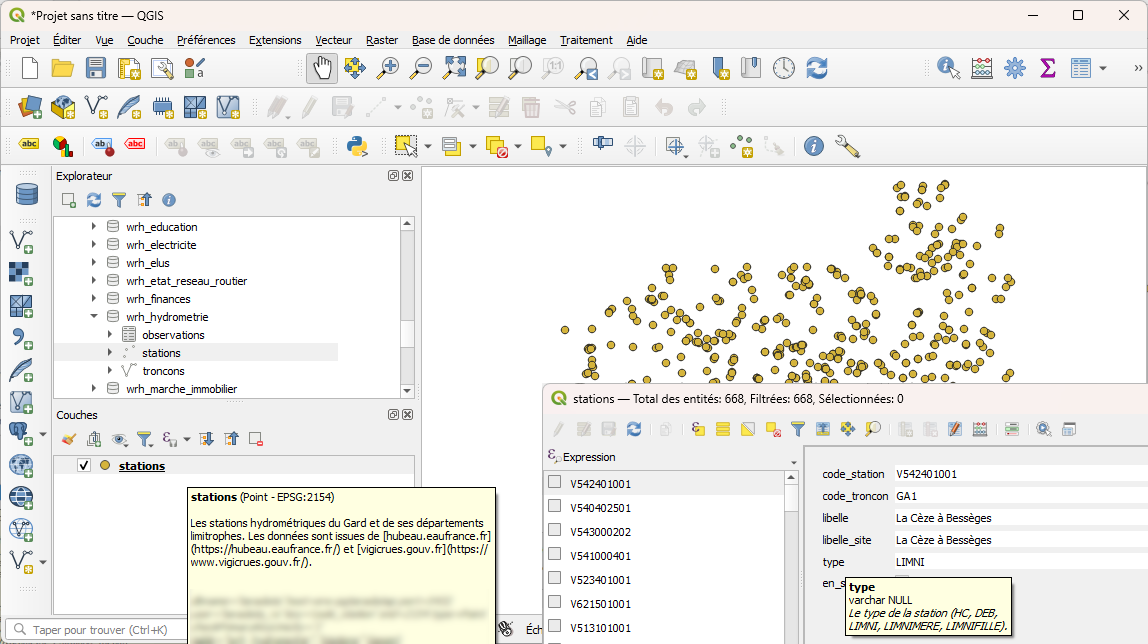Expand the troncons layer node
1148x644 pixels.
pos(110,370)
